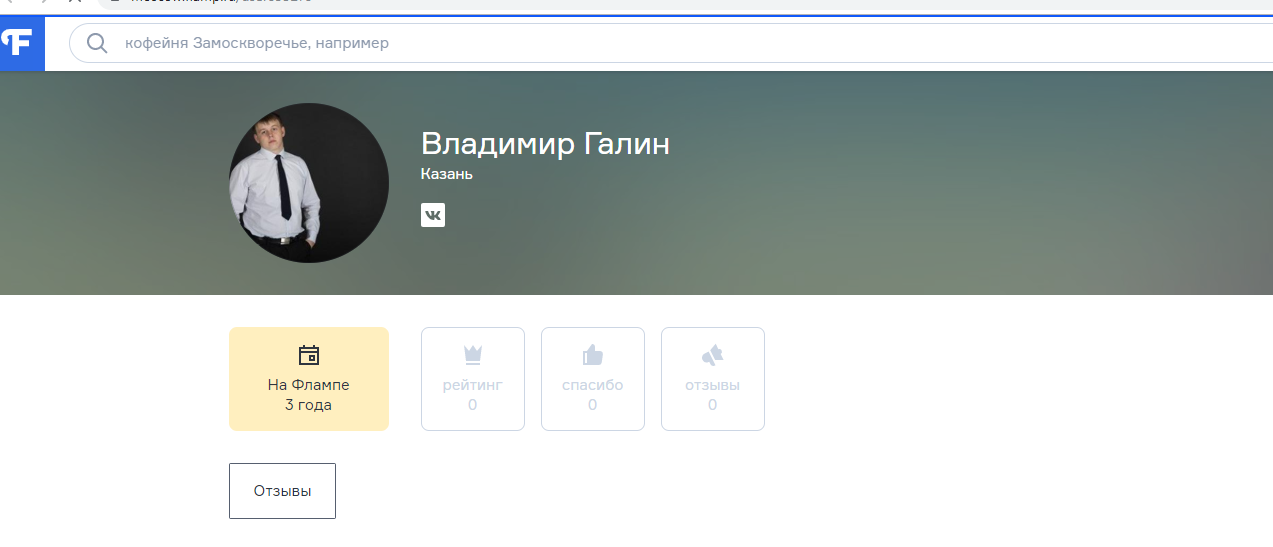This screenshot has height=547, width=1273.
Task: Open the VK social profile icon
Action: 433,215
